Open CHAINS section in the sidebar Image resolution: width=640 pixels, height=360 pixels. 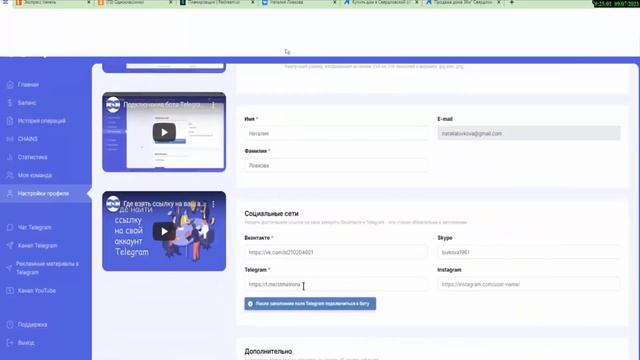tap(27, 139)
